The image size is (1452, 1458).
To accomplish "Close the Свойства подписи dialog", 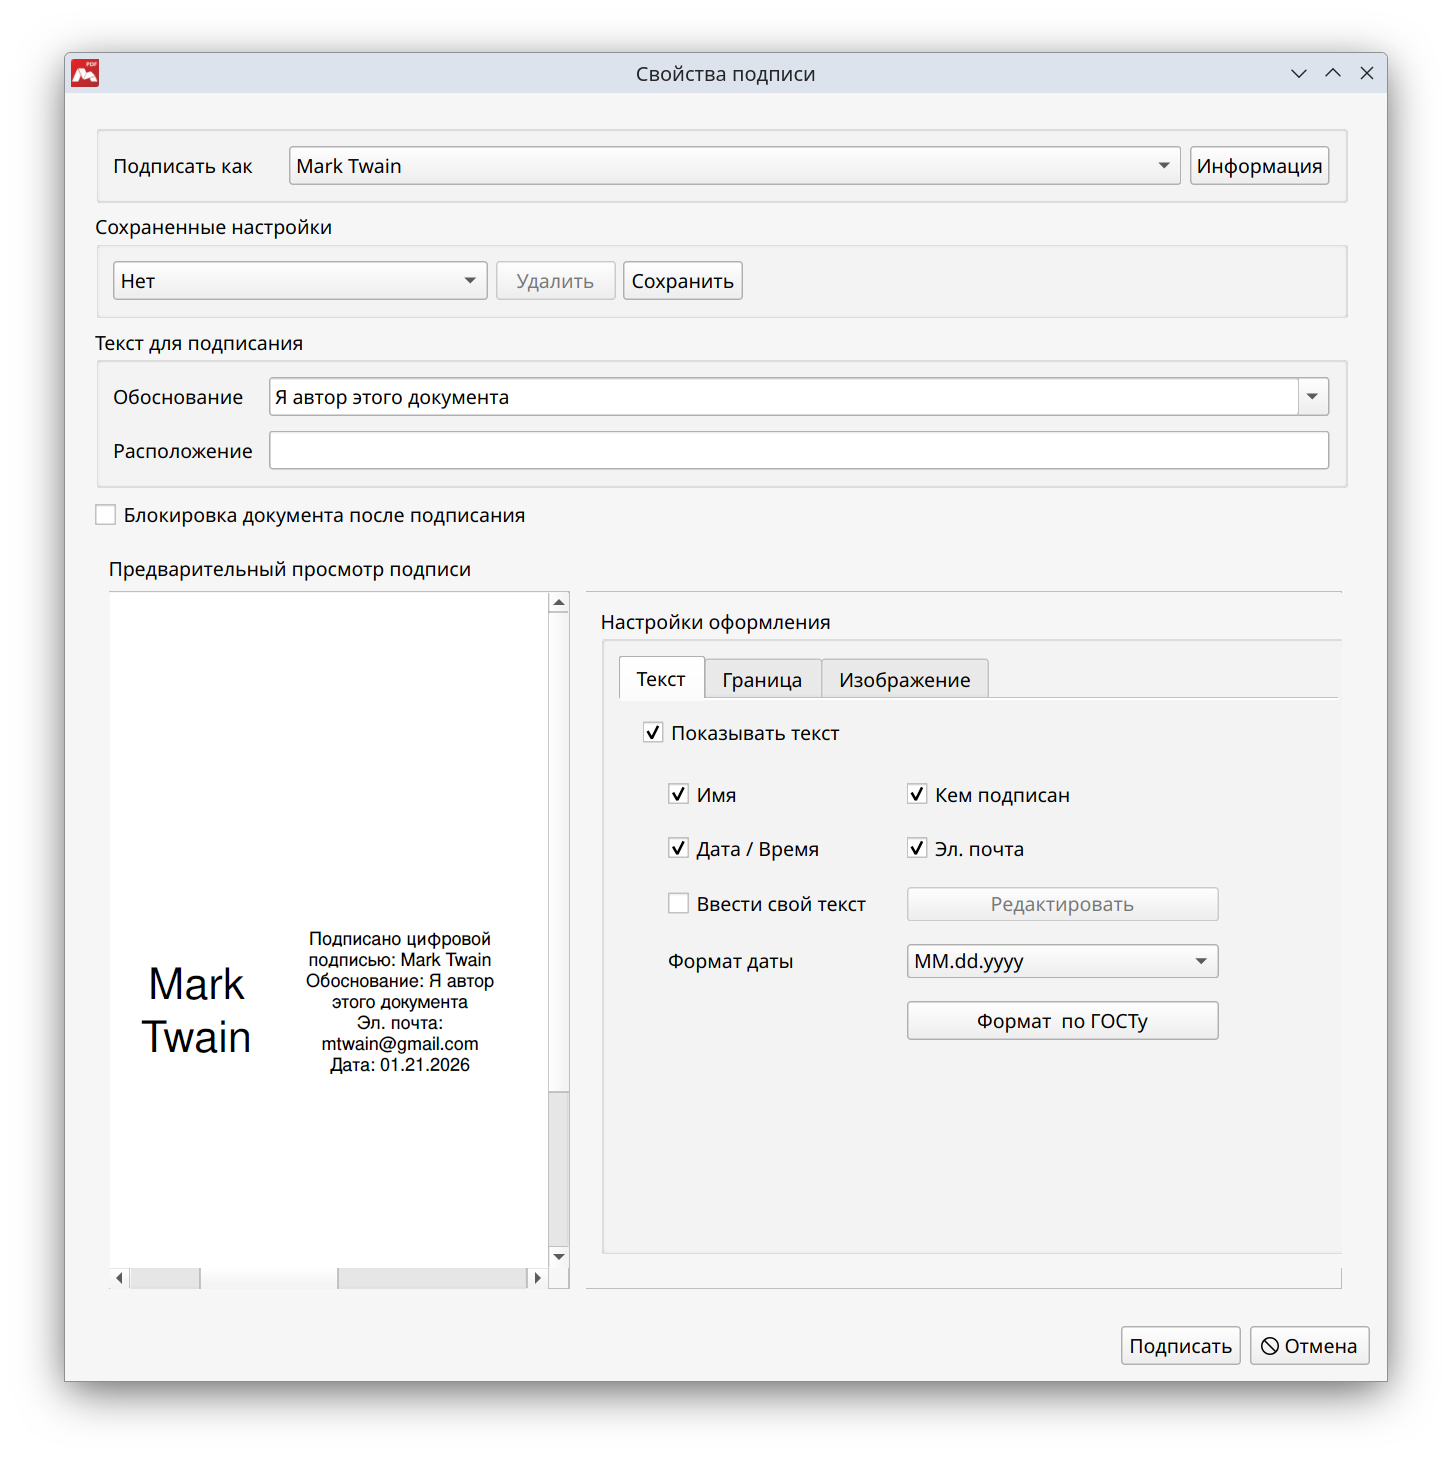I will (1367, 73).
